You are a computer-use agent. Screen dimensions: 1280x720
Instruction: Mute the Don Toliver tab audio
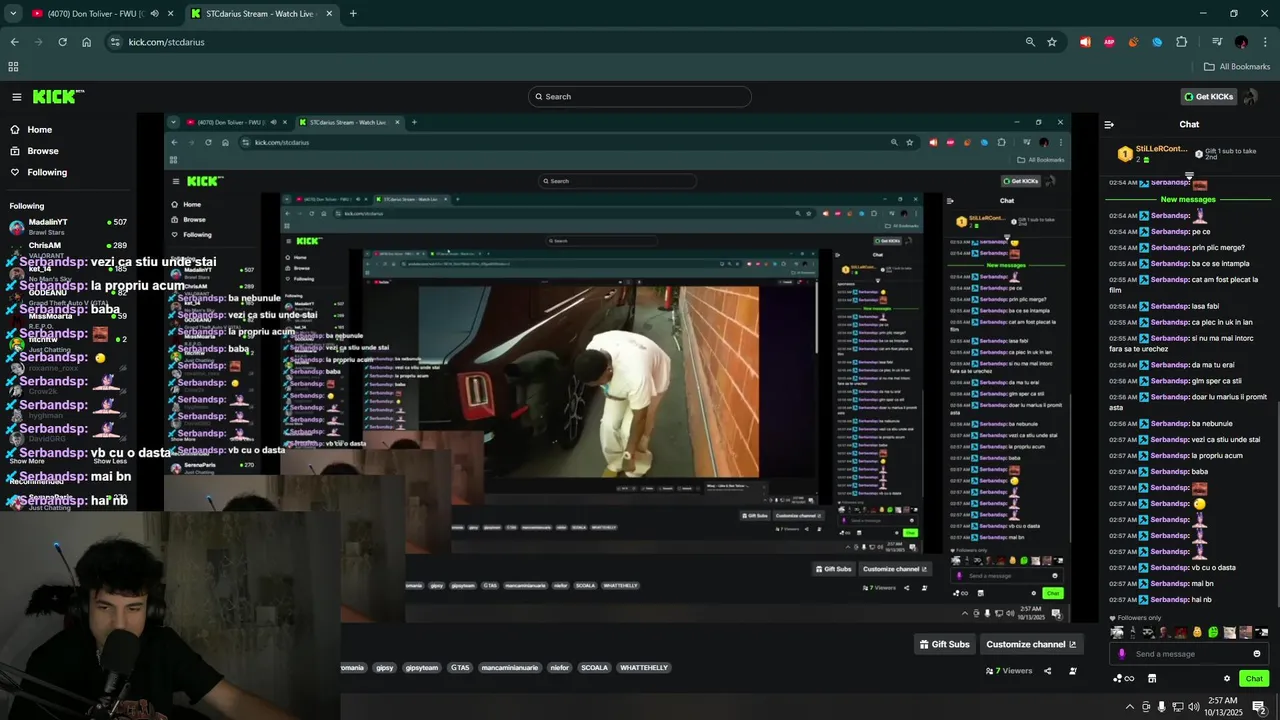click(154, 14)
